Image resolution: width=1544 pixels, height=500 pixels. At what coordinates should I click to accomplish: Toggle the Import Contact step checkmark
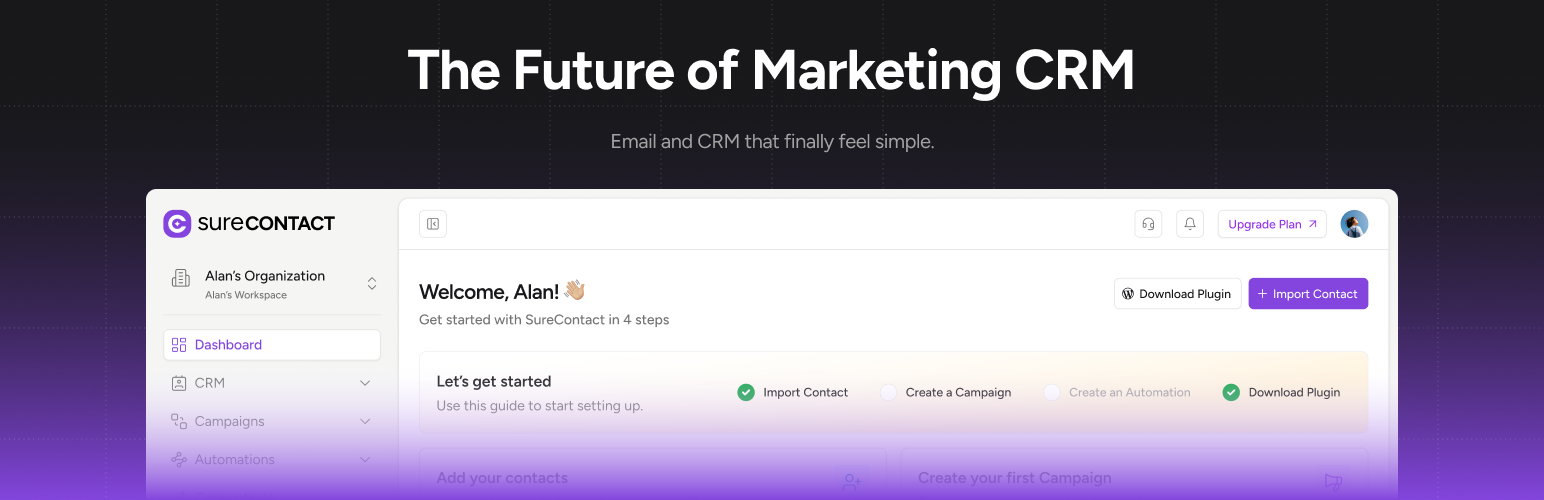point(746,392)
